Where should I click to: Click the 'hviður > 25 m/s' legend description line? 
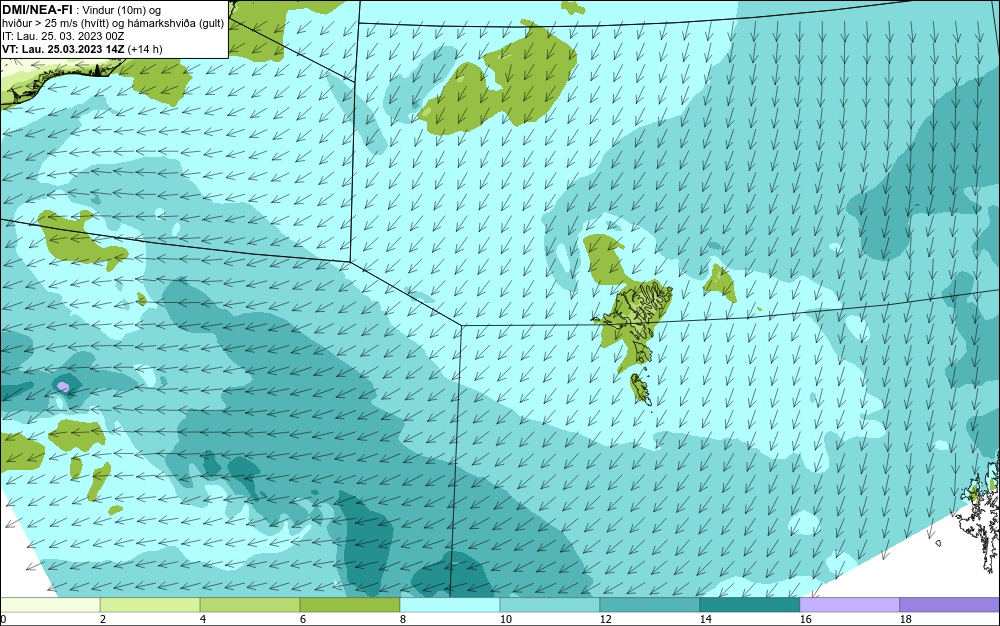coord(113,24)
